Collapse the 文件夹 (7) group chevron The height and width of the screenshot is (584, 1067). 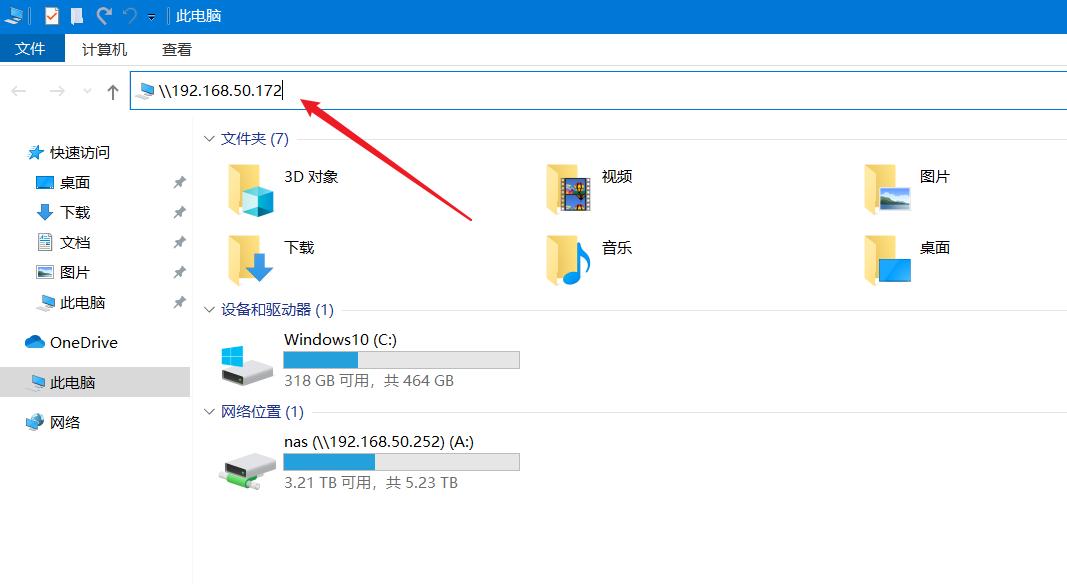pyautogui.click(x=209, y=139)
